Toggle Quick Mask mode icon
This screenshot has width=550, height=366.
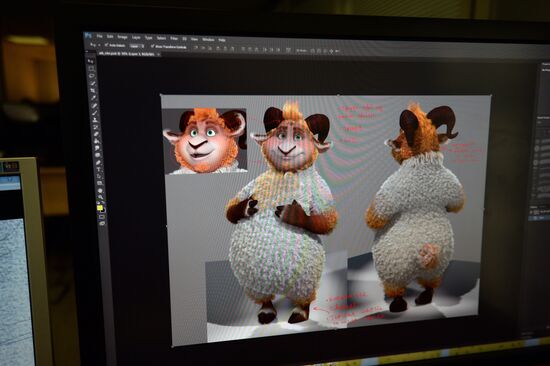102,217
